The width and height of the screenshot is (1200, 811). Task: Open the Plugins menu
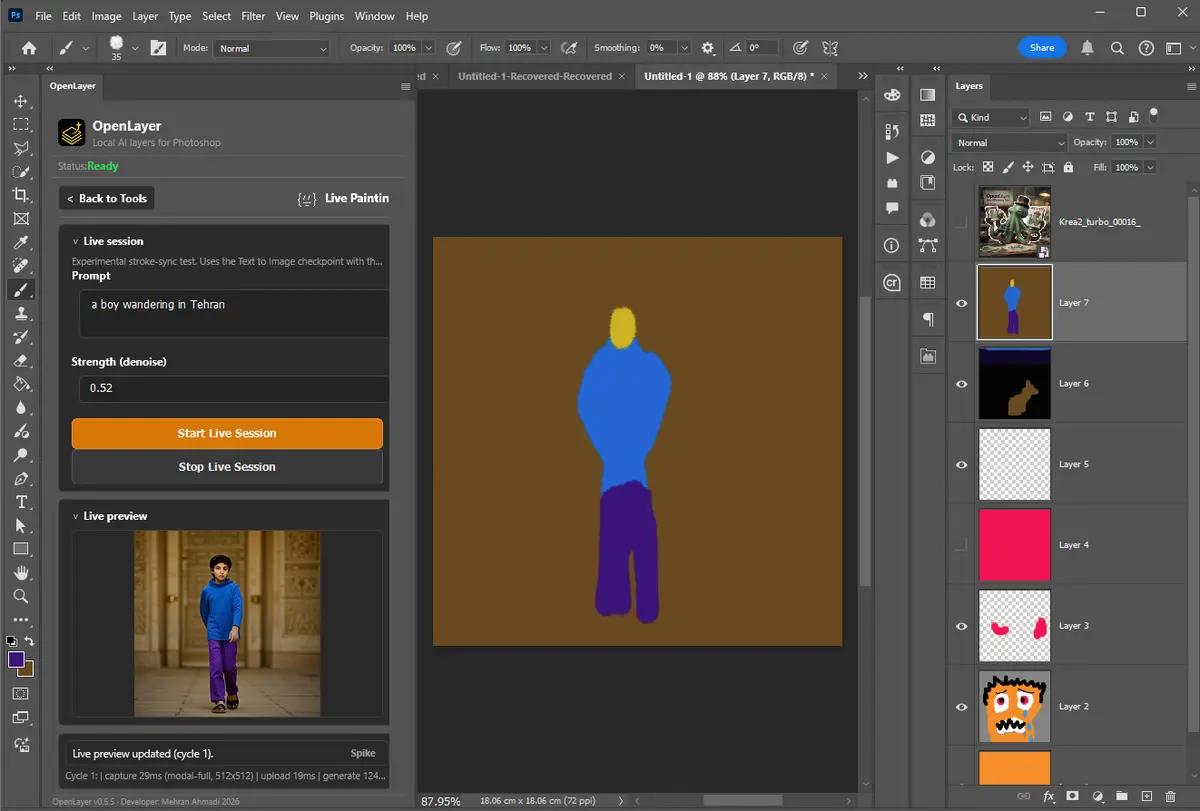(x=326, y=16)
